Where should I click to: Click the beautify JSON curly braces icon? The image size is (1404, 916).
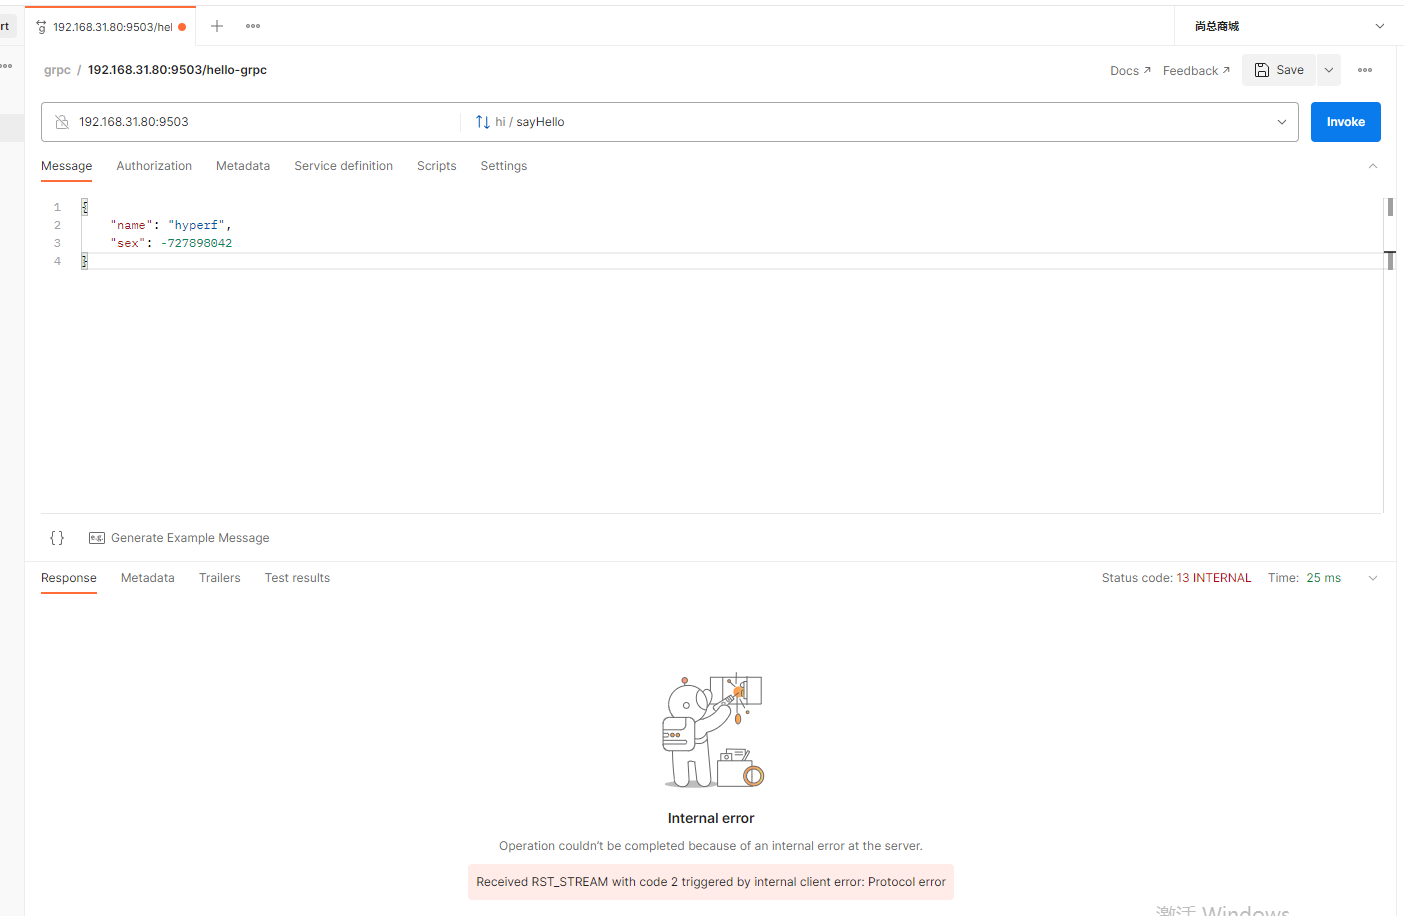coord(57,537)
